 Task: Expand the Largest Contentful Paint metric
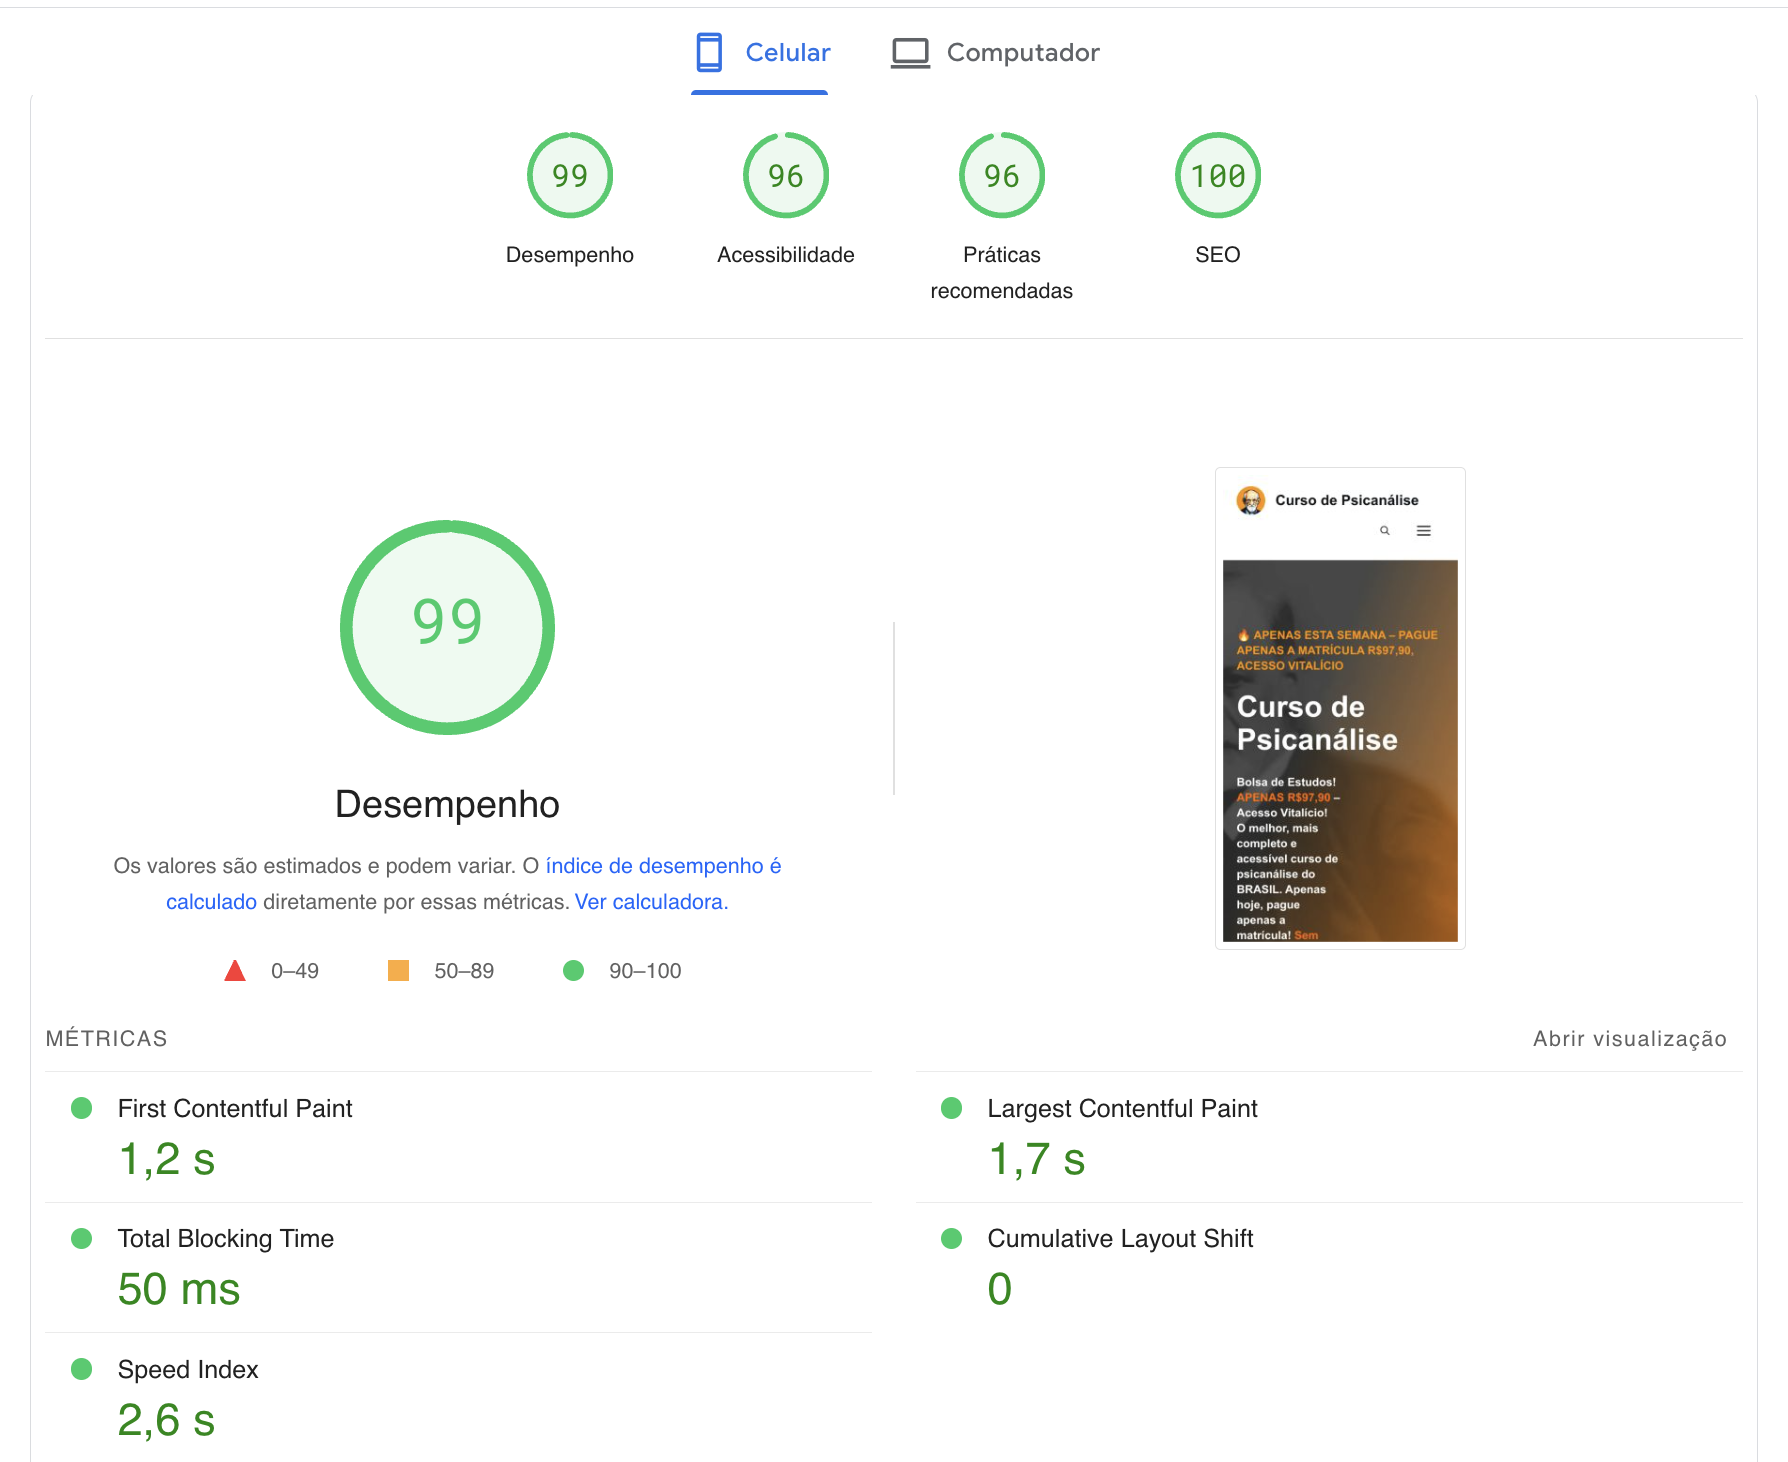point(1329,1138)
